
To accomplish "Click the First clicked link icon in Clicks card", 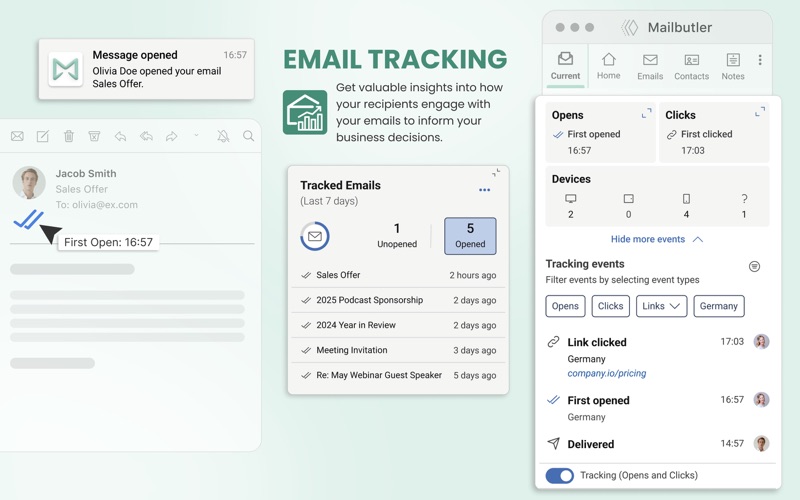I will pos(671,135).
